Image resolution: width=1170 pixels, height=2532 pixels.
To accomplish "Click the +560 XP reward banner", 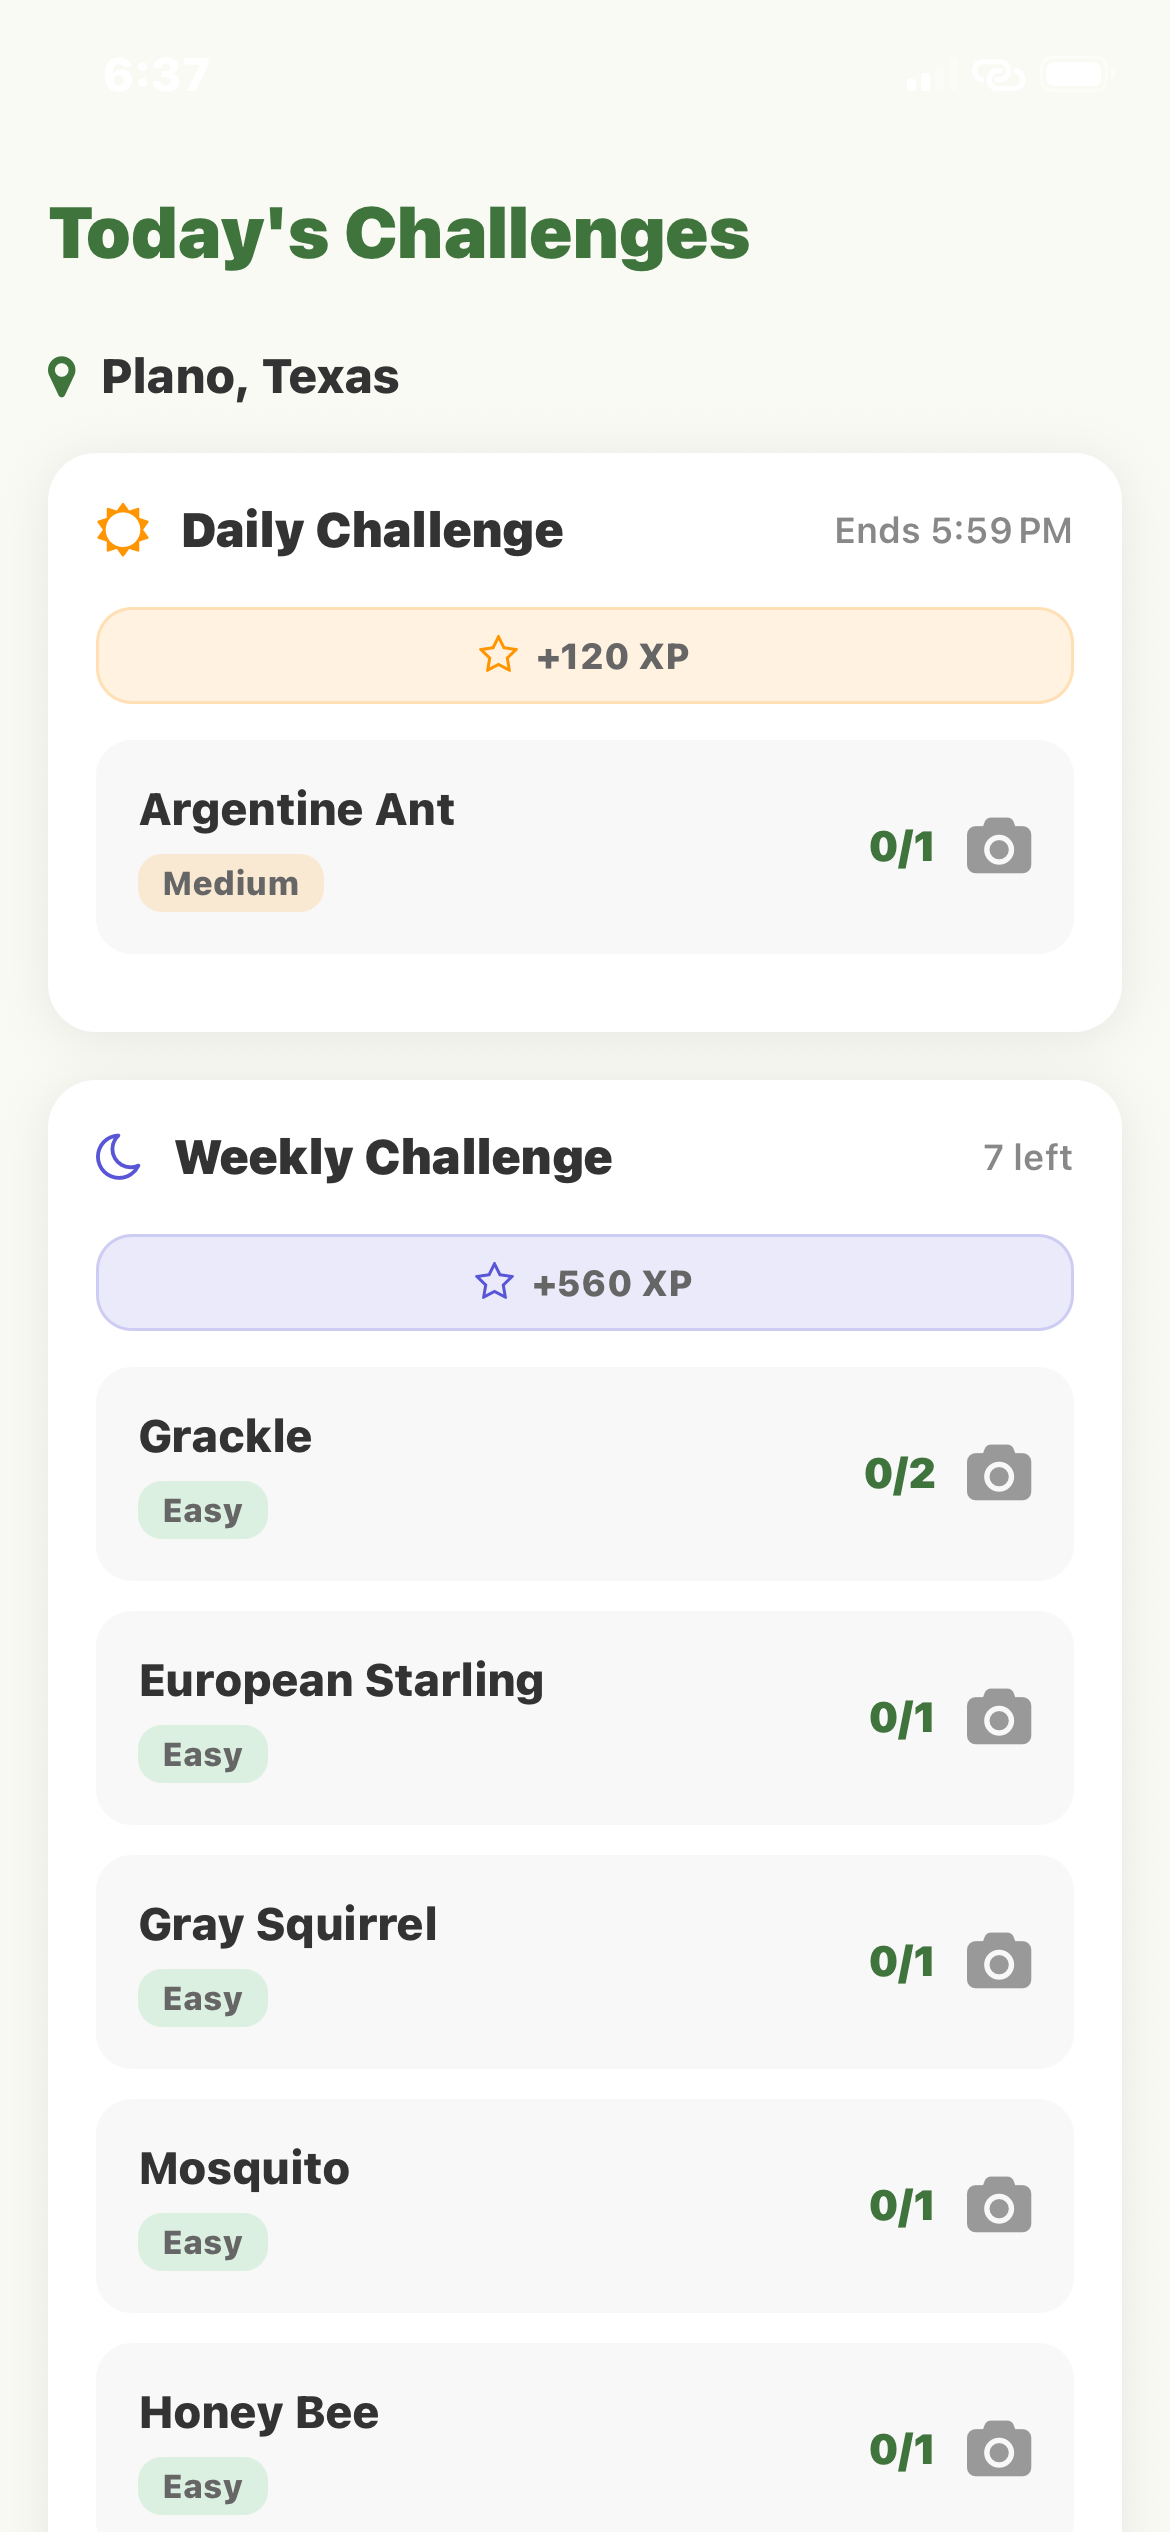I will tap(585, 1283).
